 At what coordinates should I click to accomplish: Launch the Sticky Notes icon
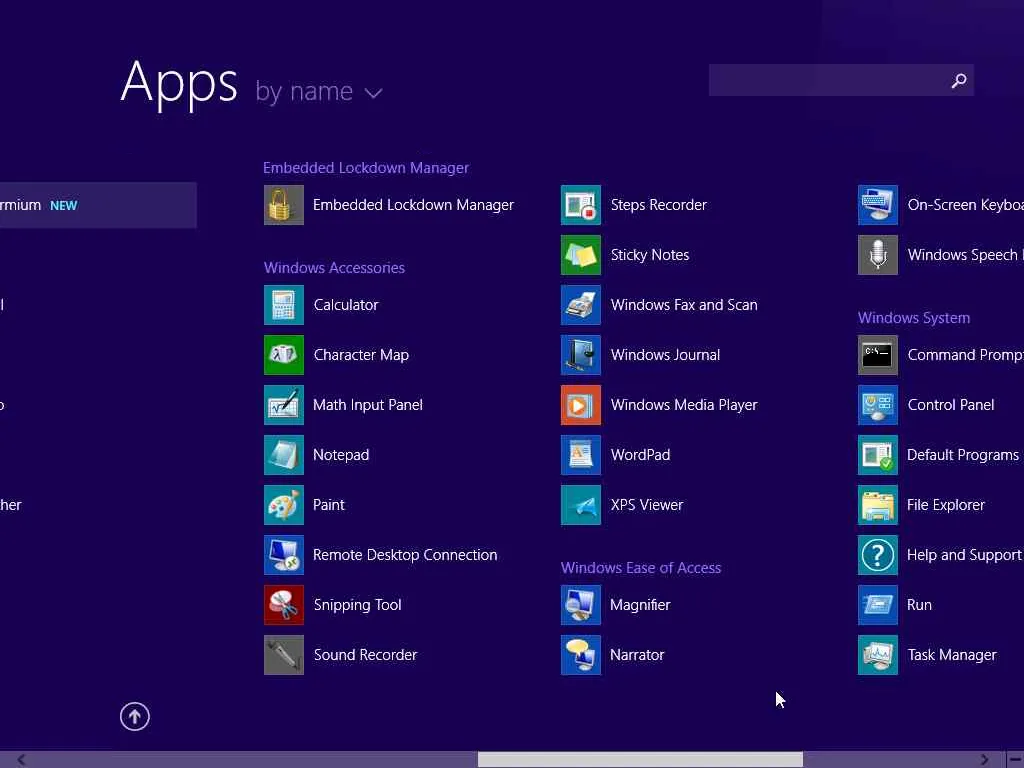pyautogui.click(x=581, y=255)
